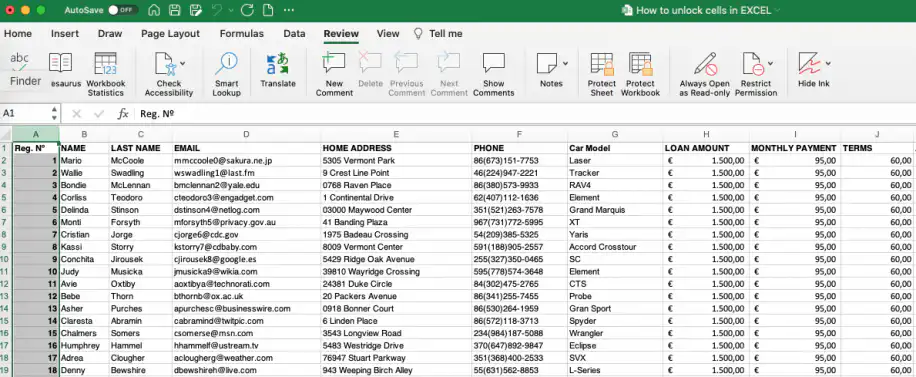Click the Home icon in title bar
This screenshot has width=916, height=377.
[154, 10]
